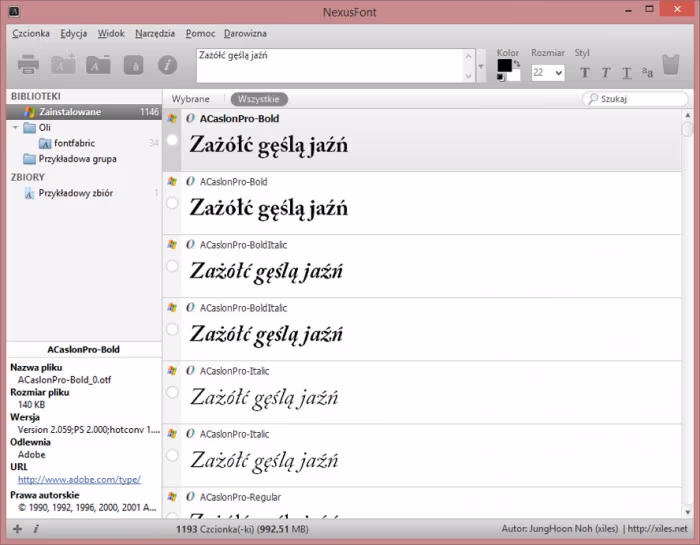Click the add folder toolbar icon
The height and width of the screenshot is (545, 700).
(x=63, y=65)
